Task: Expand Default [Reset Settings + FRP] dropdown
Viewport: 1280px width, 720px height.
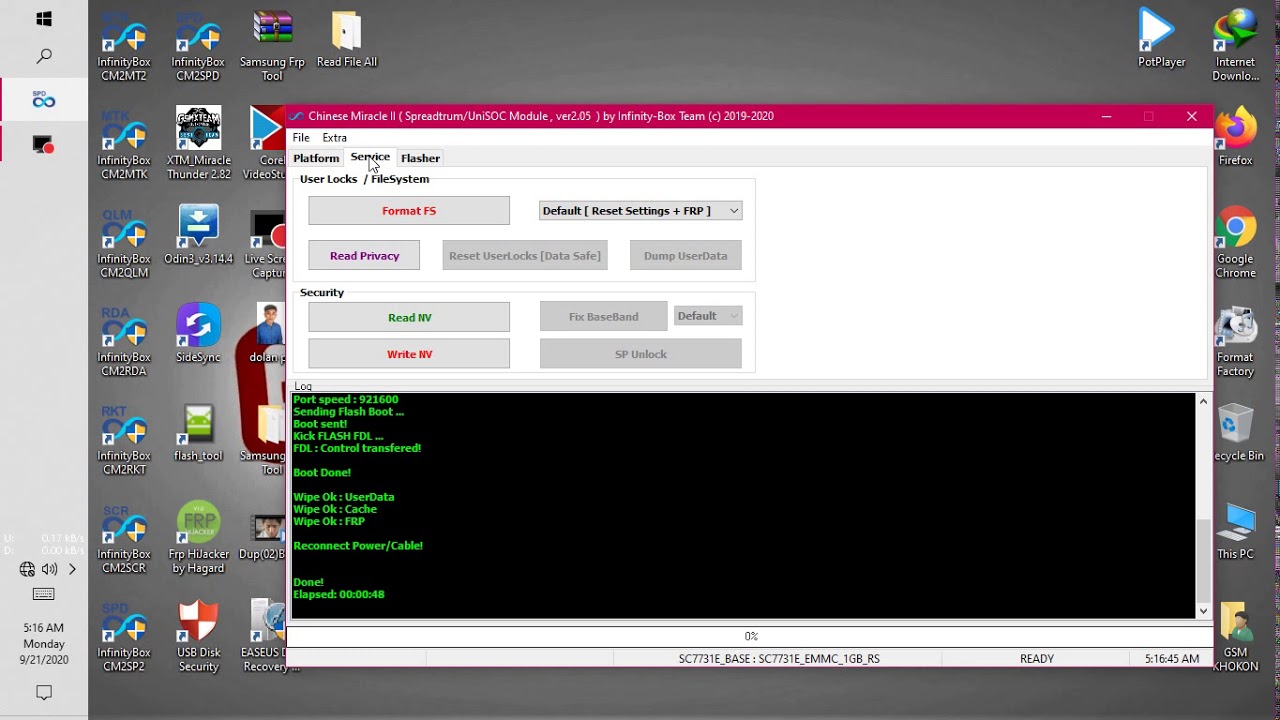Action: (640, 211)
